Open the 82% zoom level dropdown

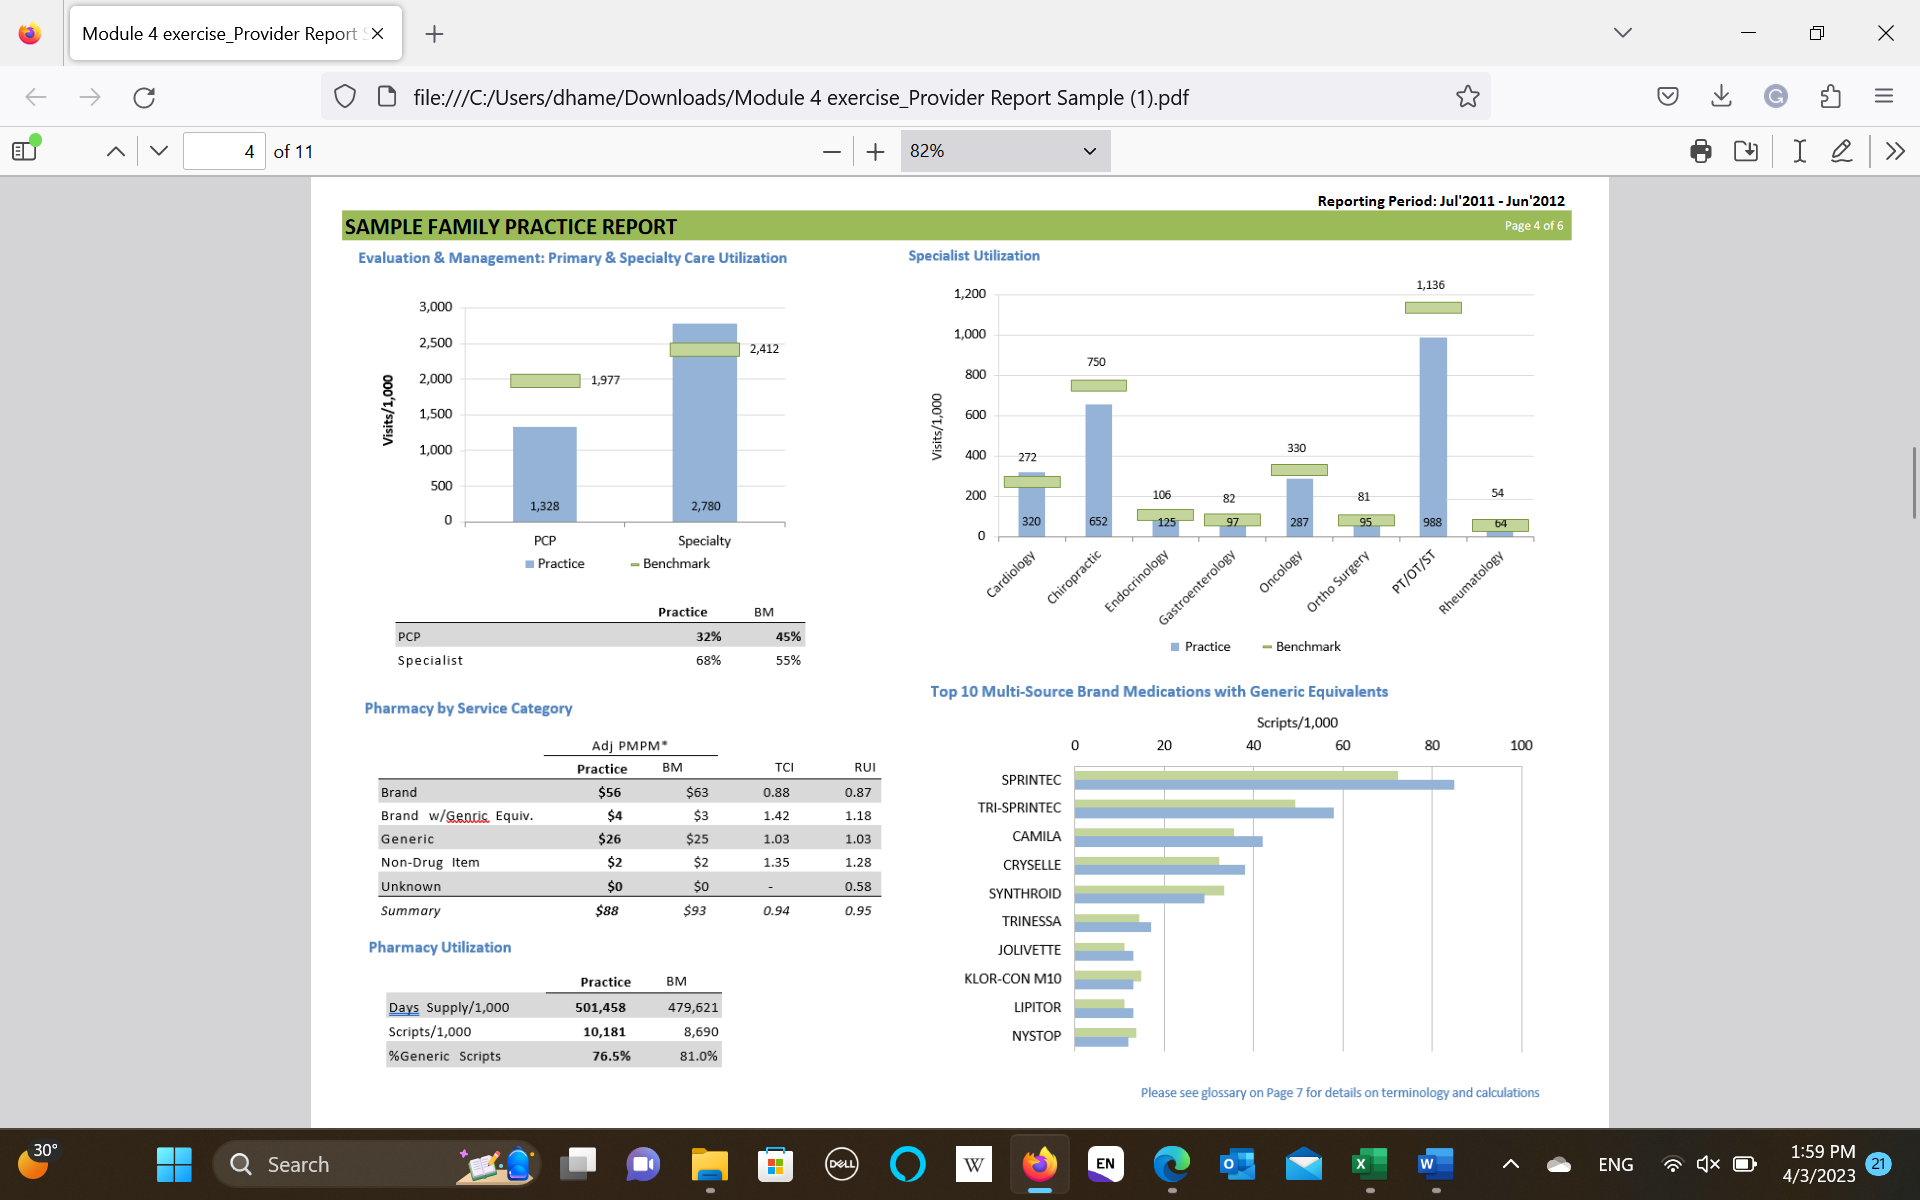(1004, 151)
